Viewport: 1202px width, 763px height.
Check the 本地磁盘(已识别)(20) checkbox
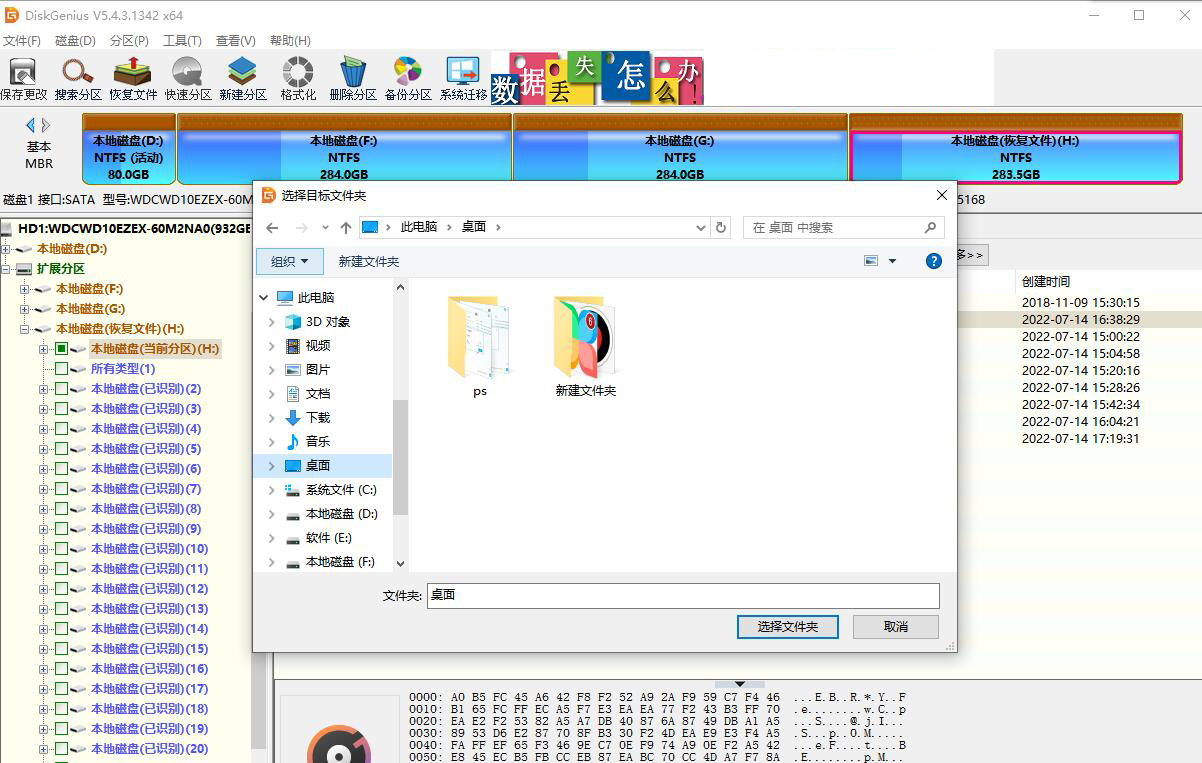[61, 748]
